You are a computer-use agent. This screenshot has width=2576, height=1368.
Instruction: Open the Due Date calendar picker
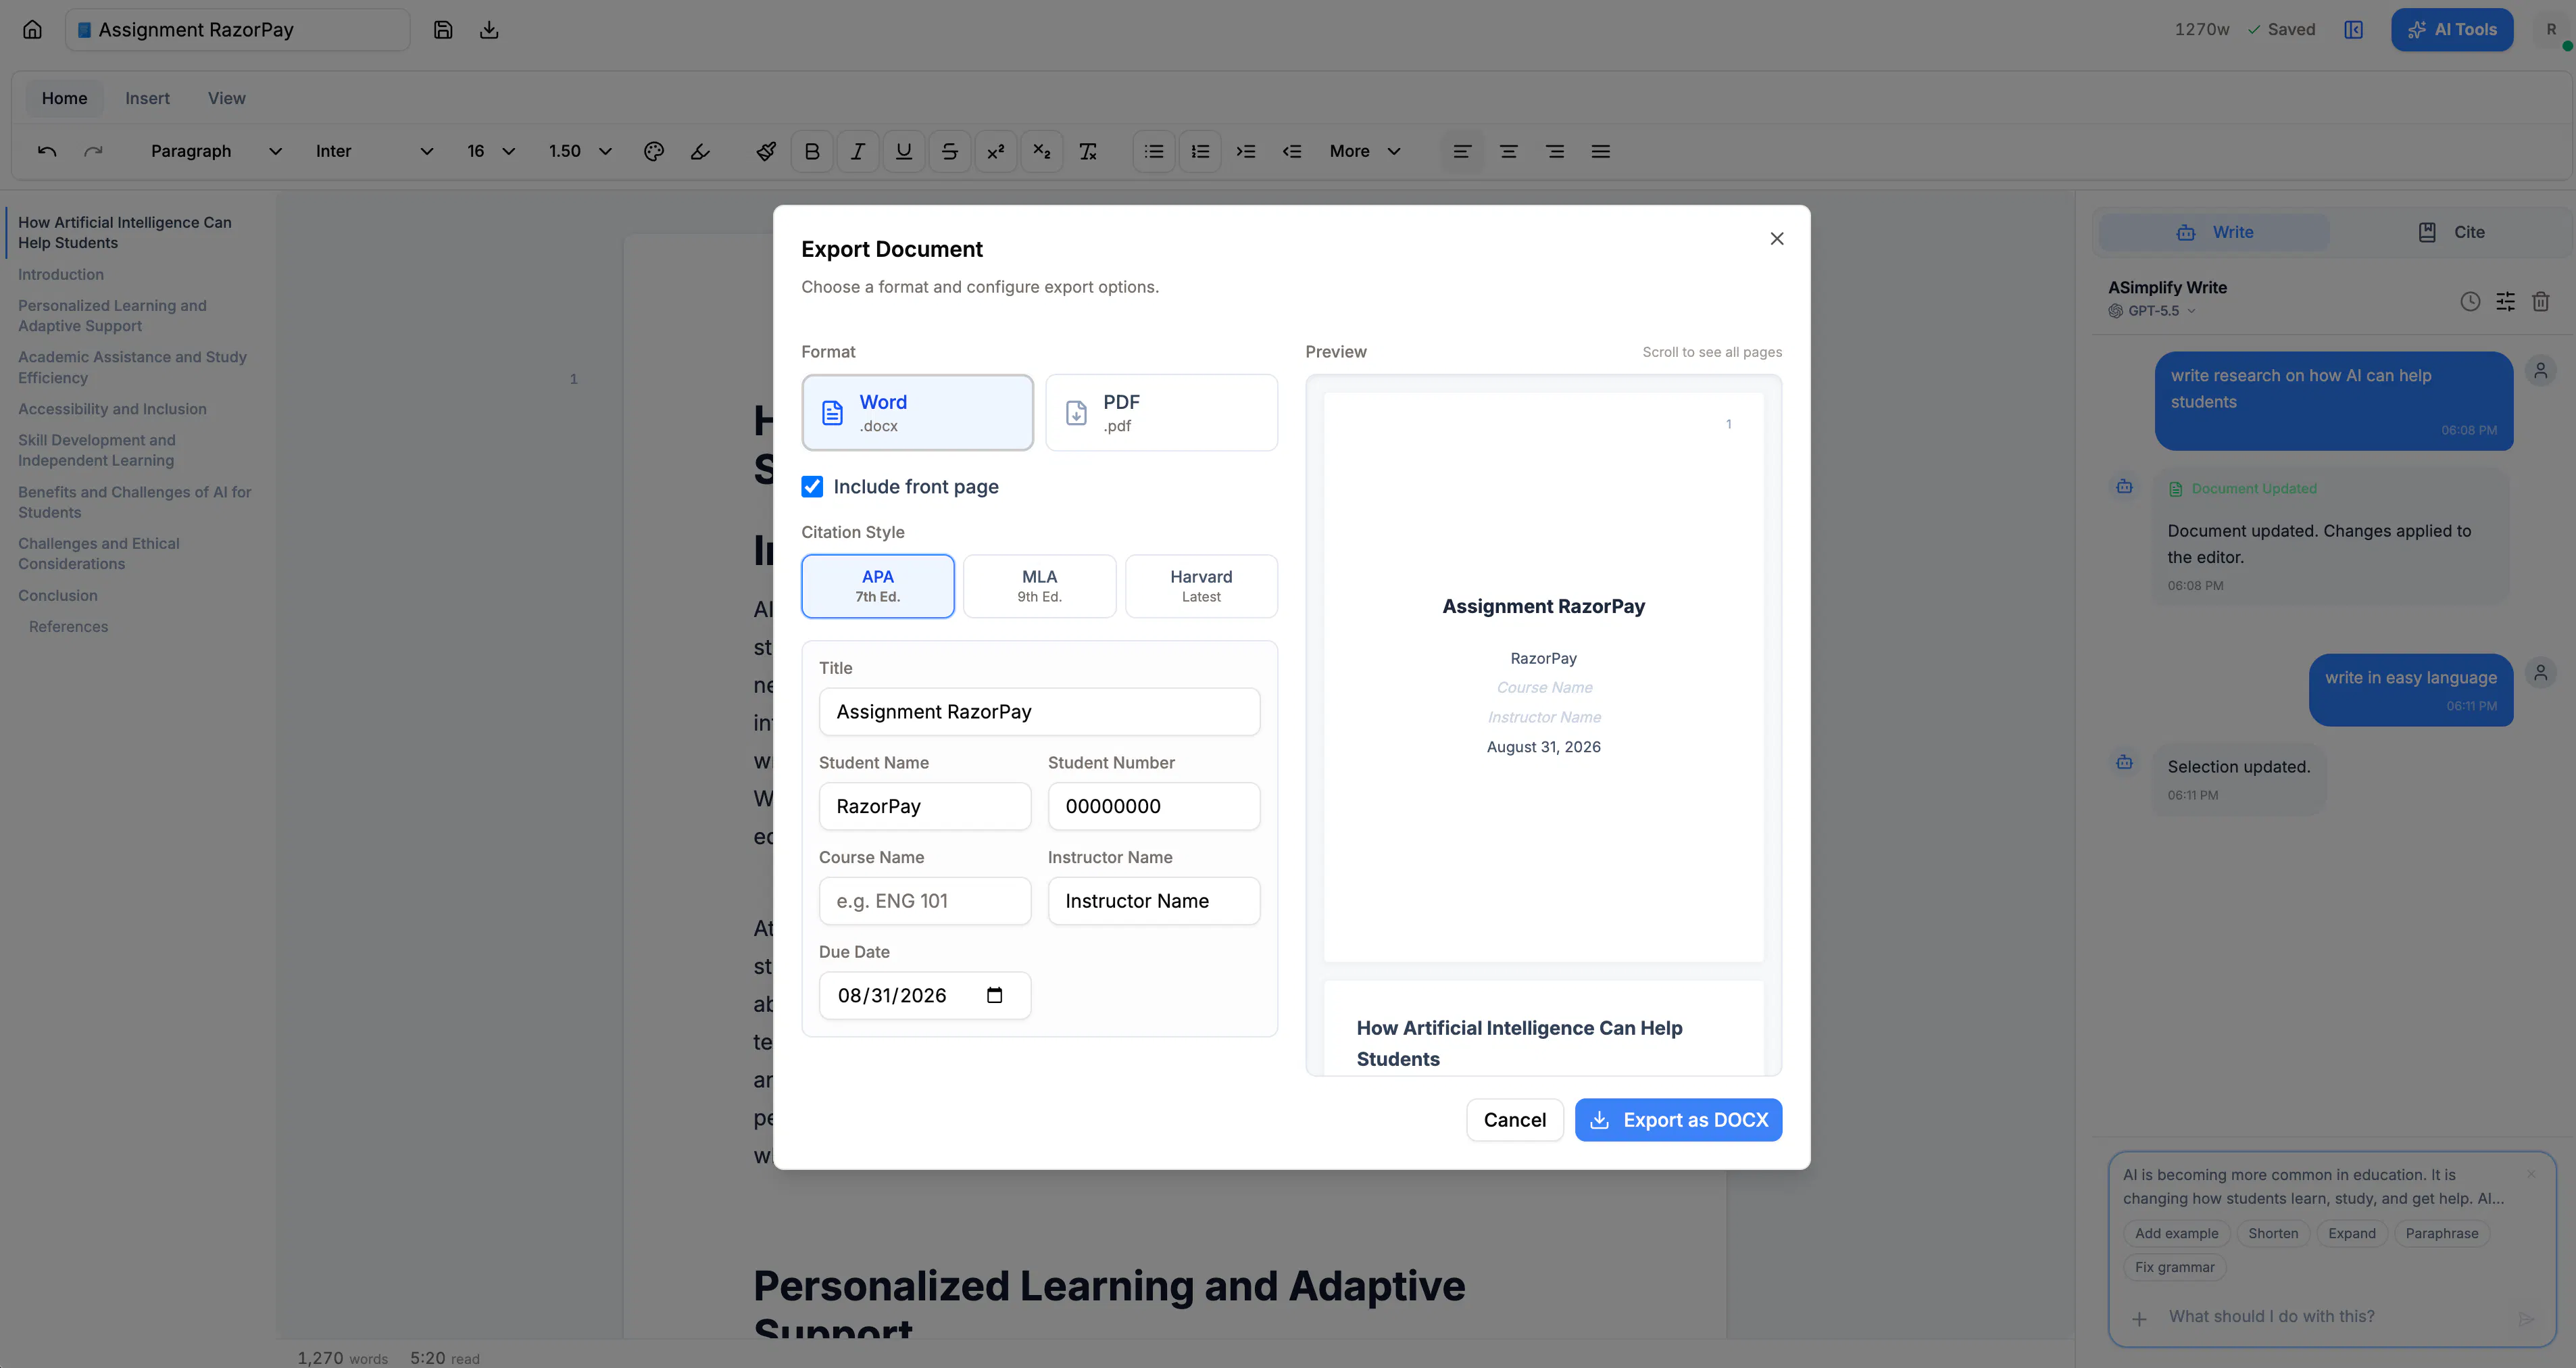pyautogui.click(x=994, y=995)
